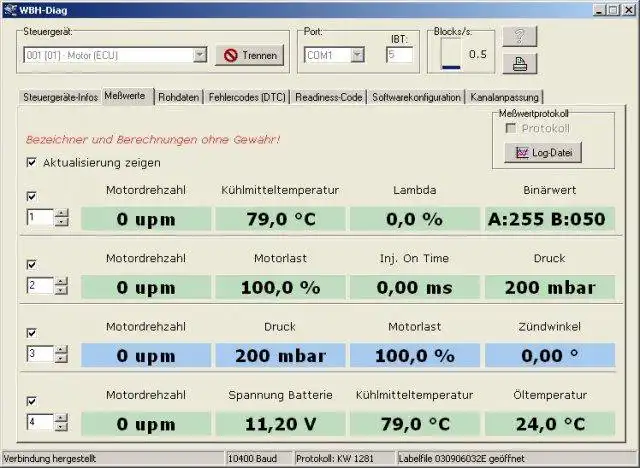The height and width of the screenshot is (468, 640).
Task: Click the Protokoll: KW 1281 status entry
Action: point(335,459)
